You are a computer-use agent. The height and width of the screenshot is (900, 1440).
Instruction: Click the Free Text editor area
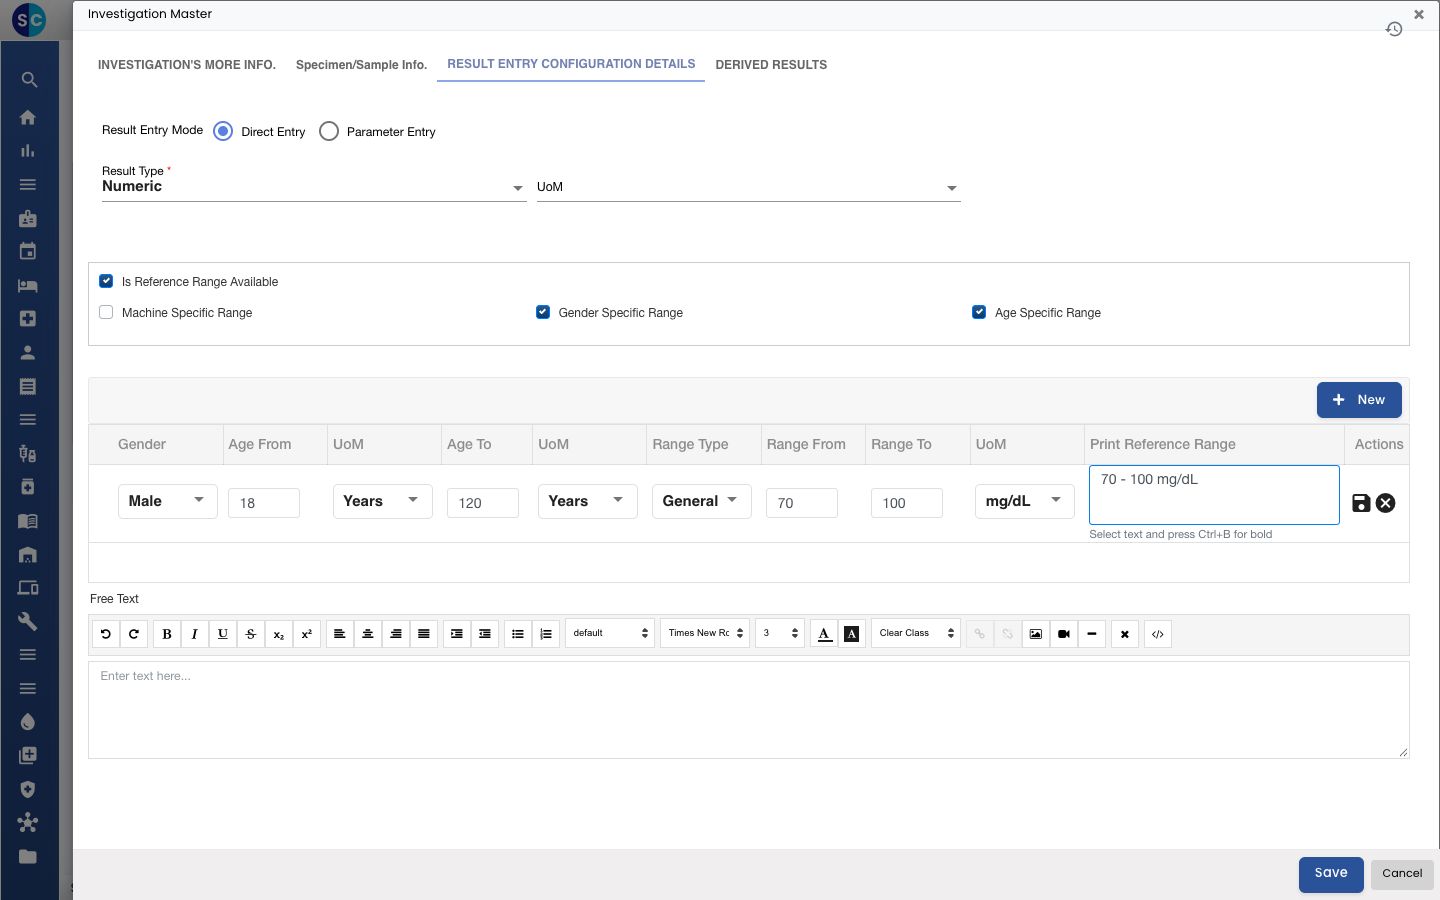749,710
